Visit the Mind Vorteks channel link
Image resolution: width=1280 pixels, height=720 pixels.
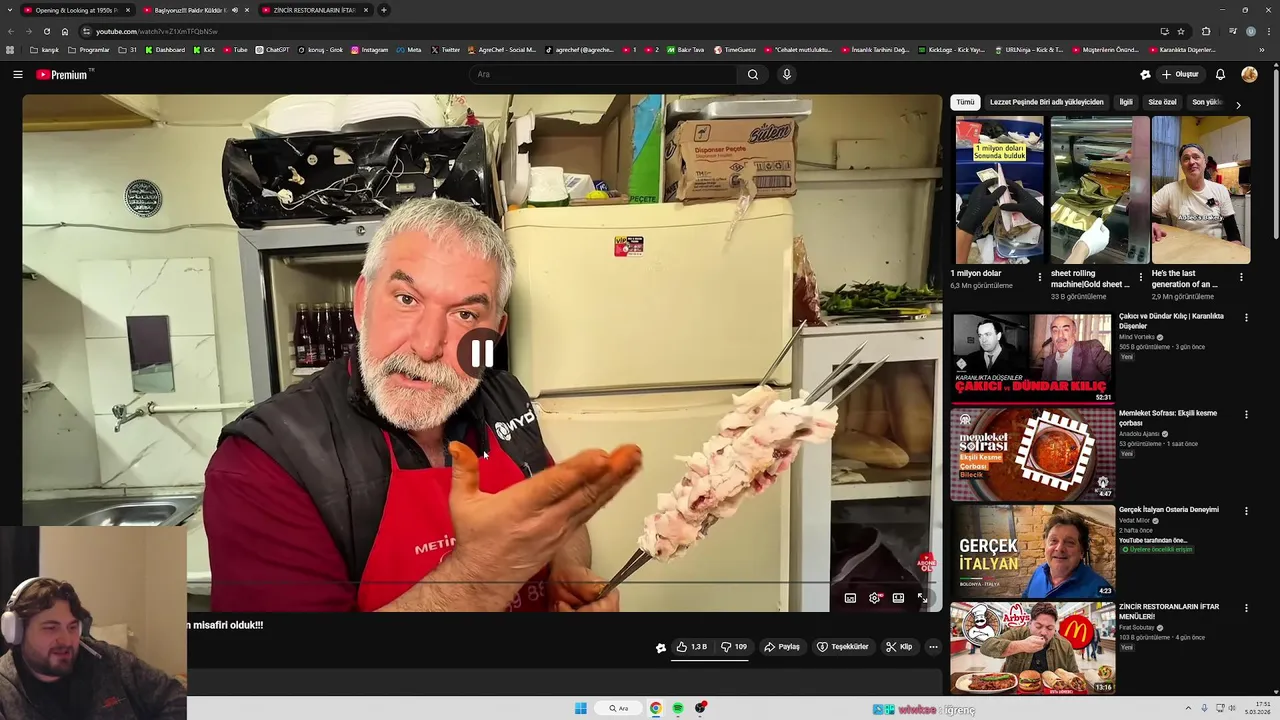point(1137,337)
